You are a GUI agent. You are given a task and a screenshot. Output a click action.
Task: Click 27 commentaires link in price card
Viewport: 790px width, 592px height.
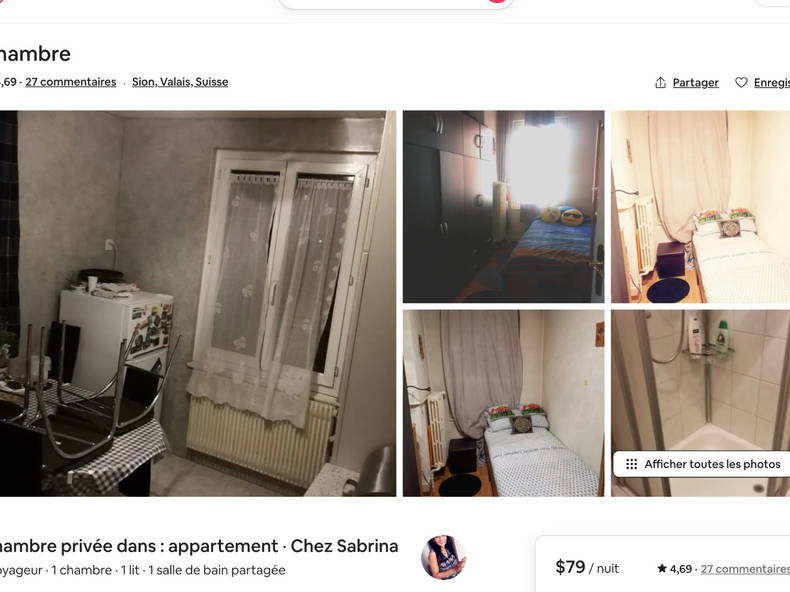[x=745, y=569]
